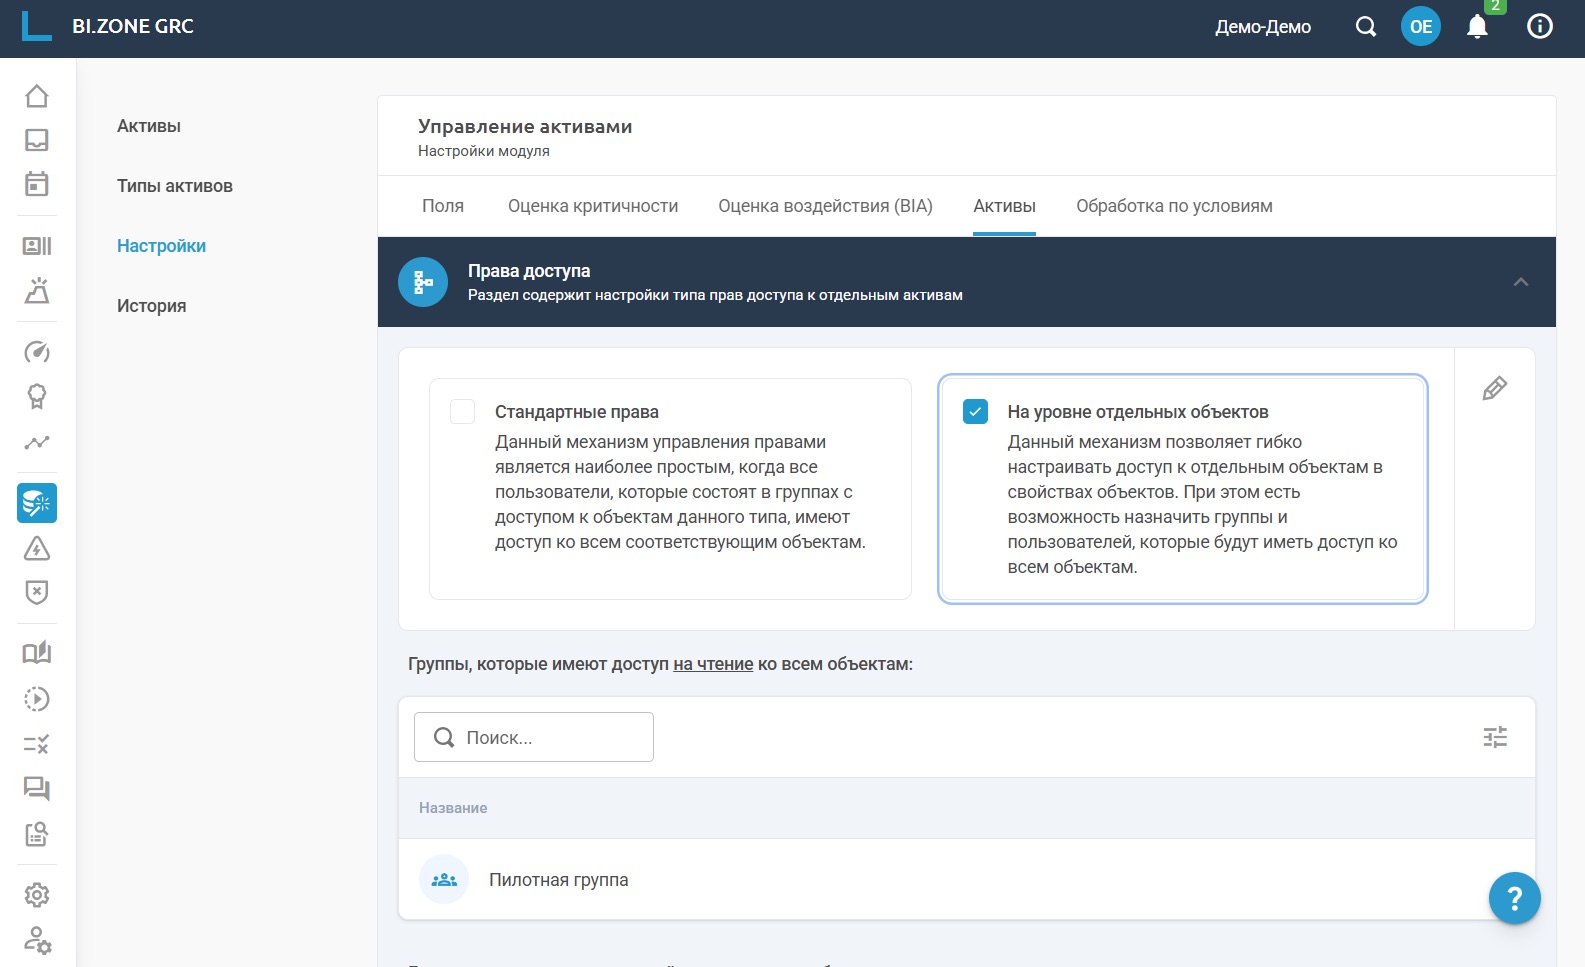Switch to the "Обработка по условиям" tab
Image resolution: width=1585 pixels, height=967 pixels.
click(1174, 206)
